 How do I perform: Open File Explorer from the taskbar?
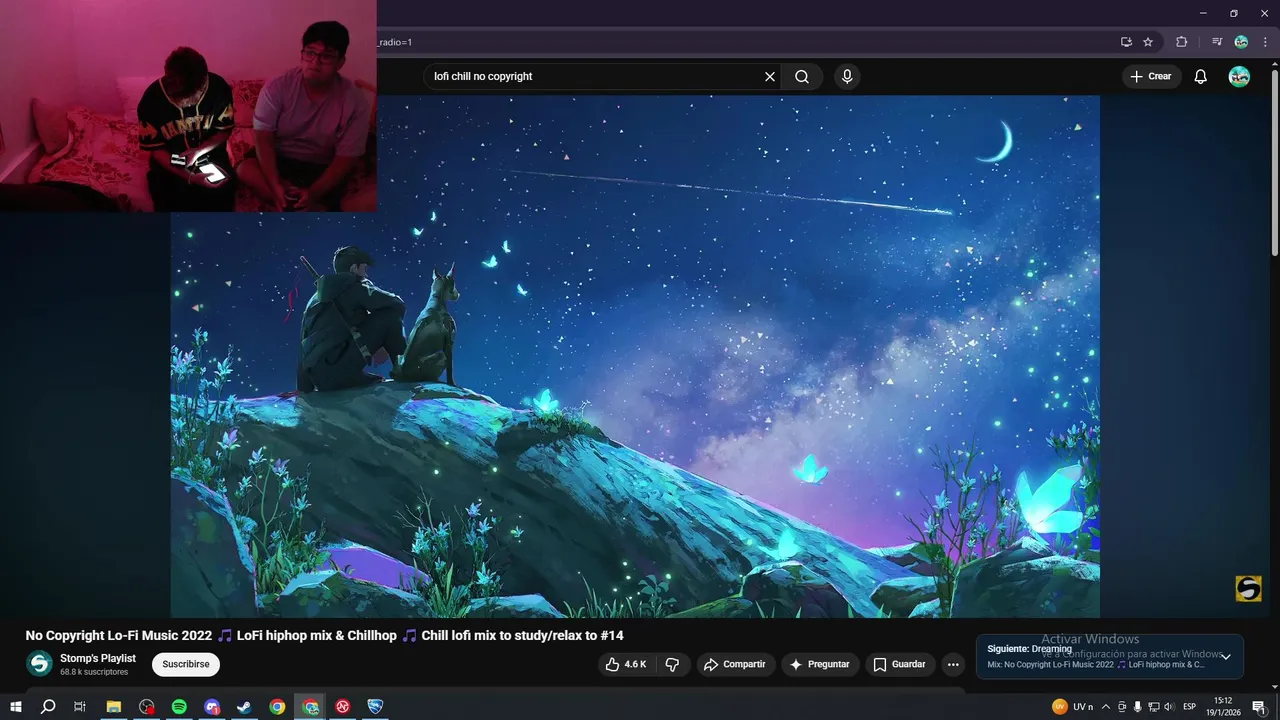coord(113,706)
